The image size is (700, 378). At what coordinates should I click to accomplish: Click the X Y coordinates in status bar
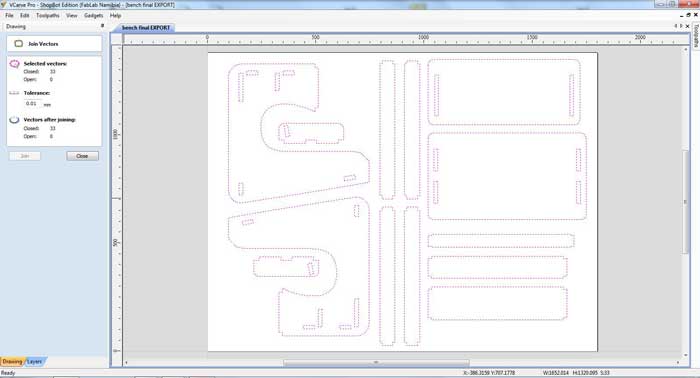[489, 373]
